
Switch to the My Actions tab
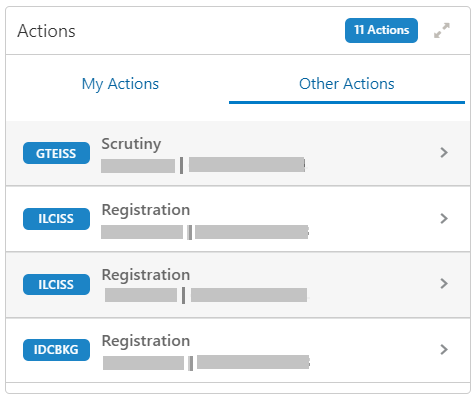pos(120,84)
